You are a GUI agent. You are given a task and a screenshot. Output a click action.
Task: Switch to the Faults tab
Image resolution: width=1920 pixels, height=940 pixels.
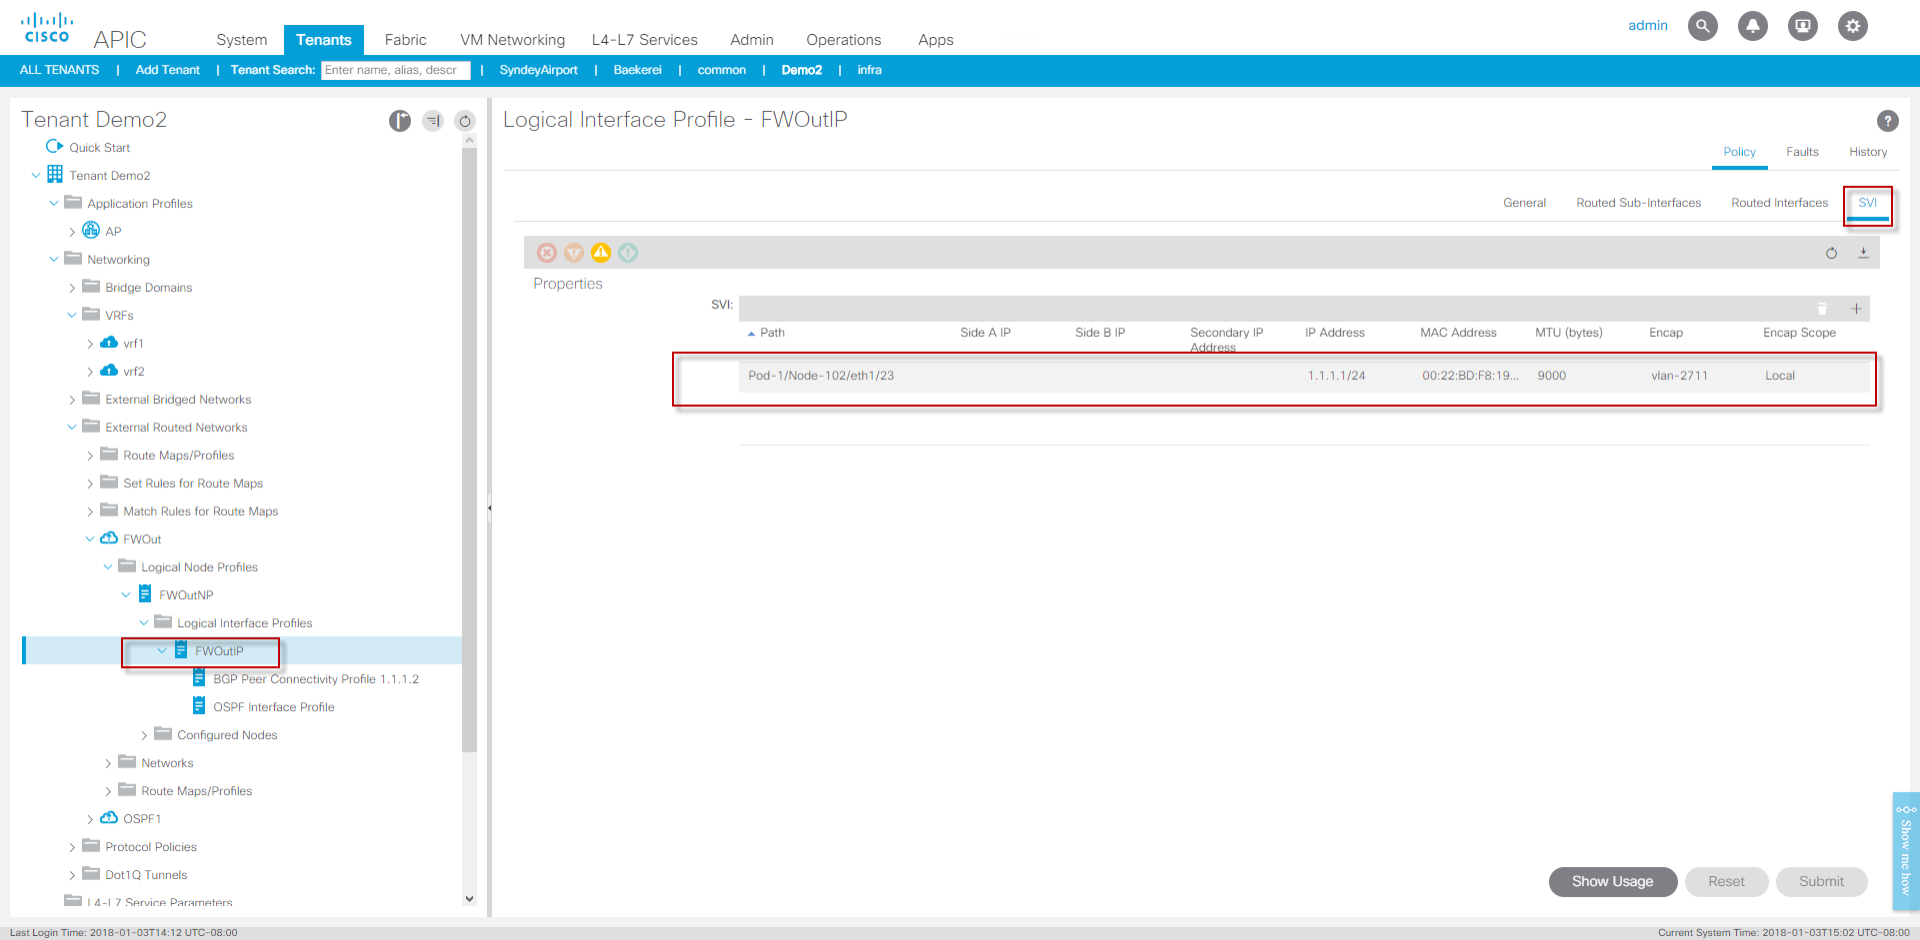tap(1802, 152)
